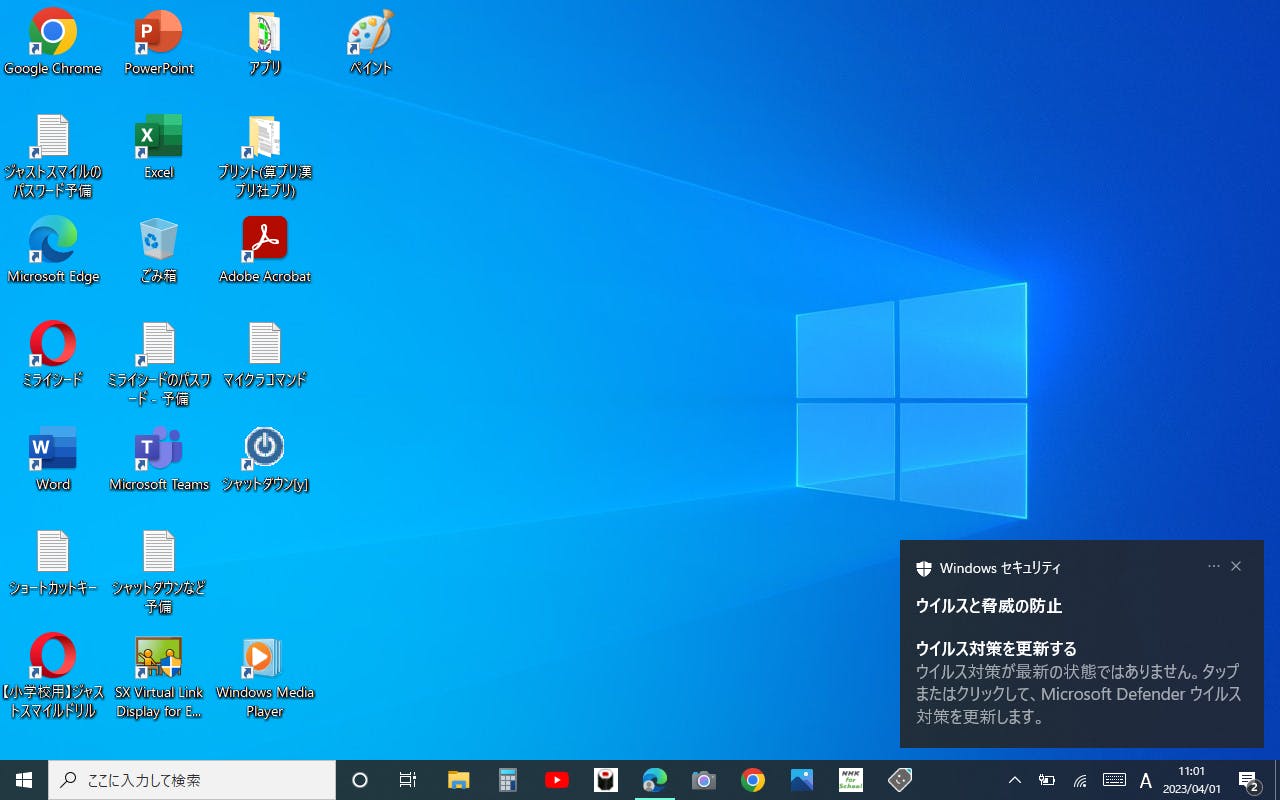Click the Task View button in the taskbar

408,780
